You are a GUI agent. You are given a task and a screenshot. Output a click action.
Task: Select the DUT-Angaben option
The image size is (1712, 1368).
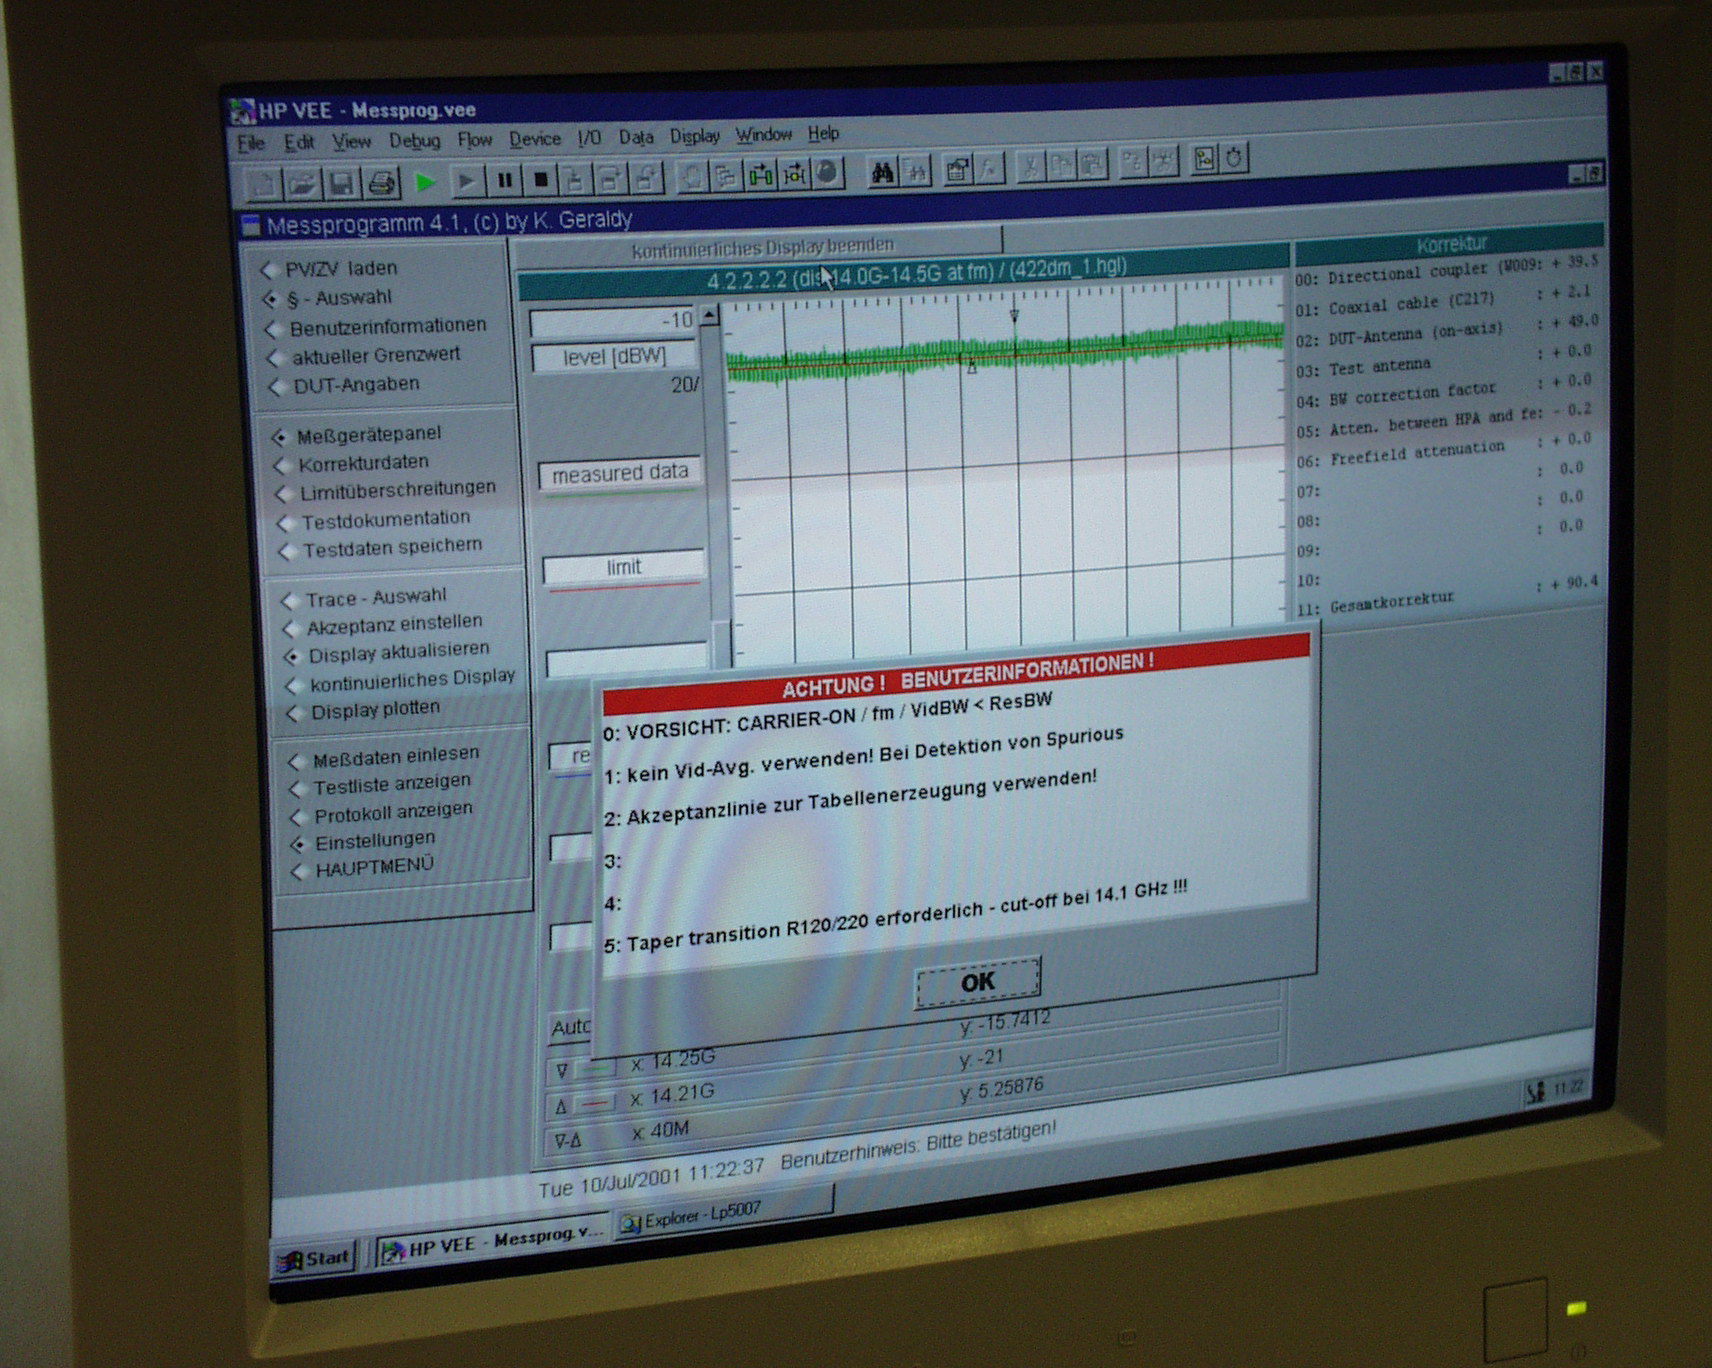(345, 386)
